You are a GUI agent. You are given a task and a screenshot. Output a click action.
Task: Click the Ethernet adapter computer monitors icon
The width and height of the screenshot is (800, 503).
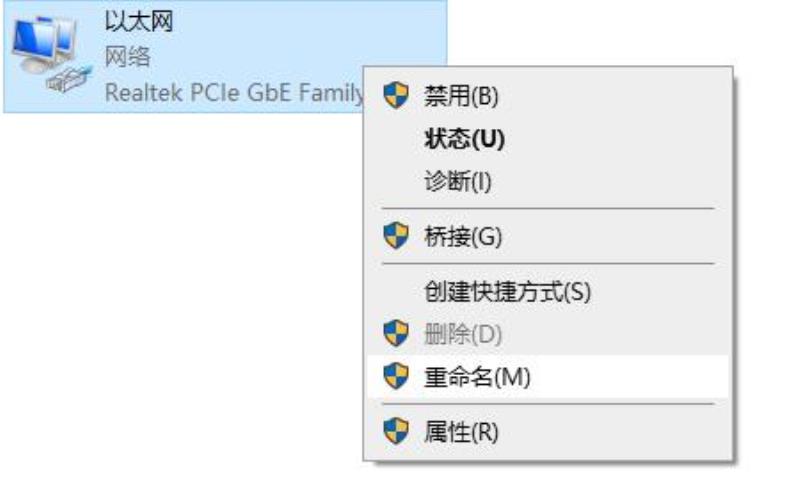pos(43,43)
